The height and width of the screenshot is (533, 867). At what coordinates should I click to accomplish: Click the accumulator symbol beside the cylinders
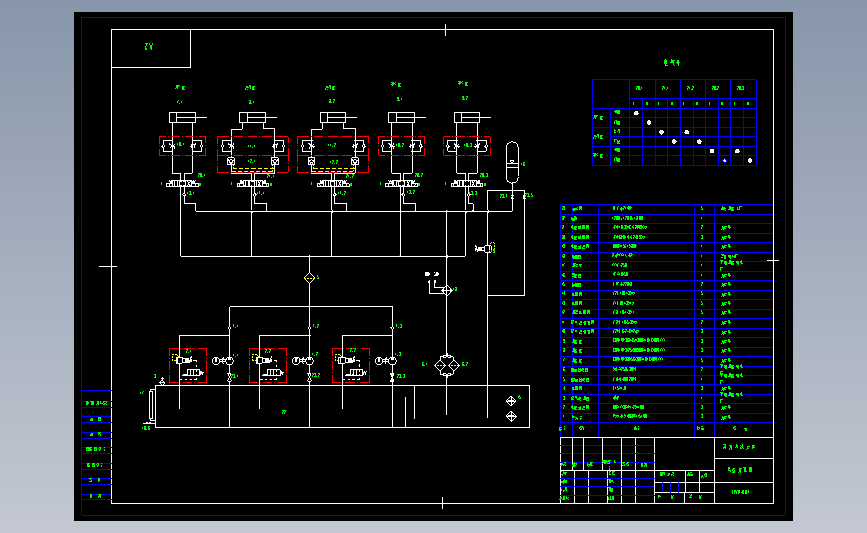click(x=513, y=162)
